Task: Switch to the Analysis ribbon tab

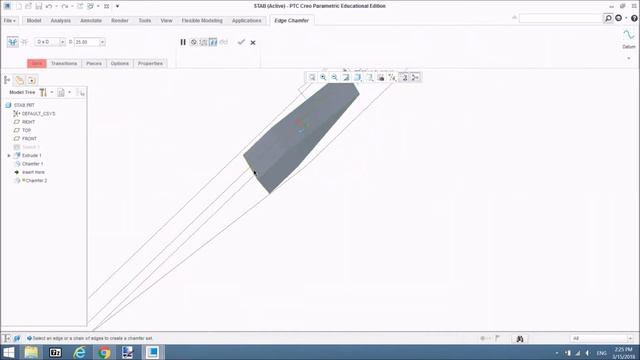Action: (x=60, y=20)
